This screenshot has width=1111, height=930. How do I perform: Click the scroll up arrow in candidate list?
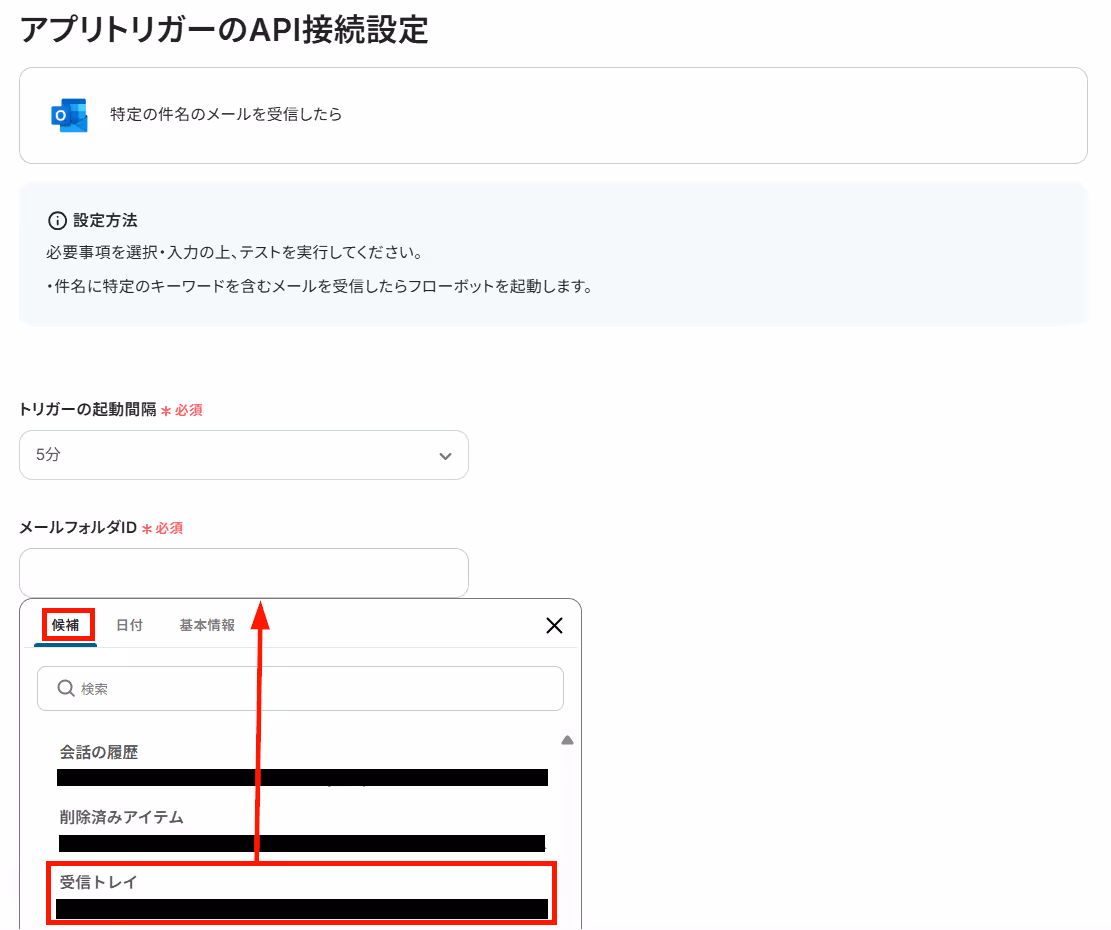click(x=567, y=740)
